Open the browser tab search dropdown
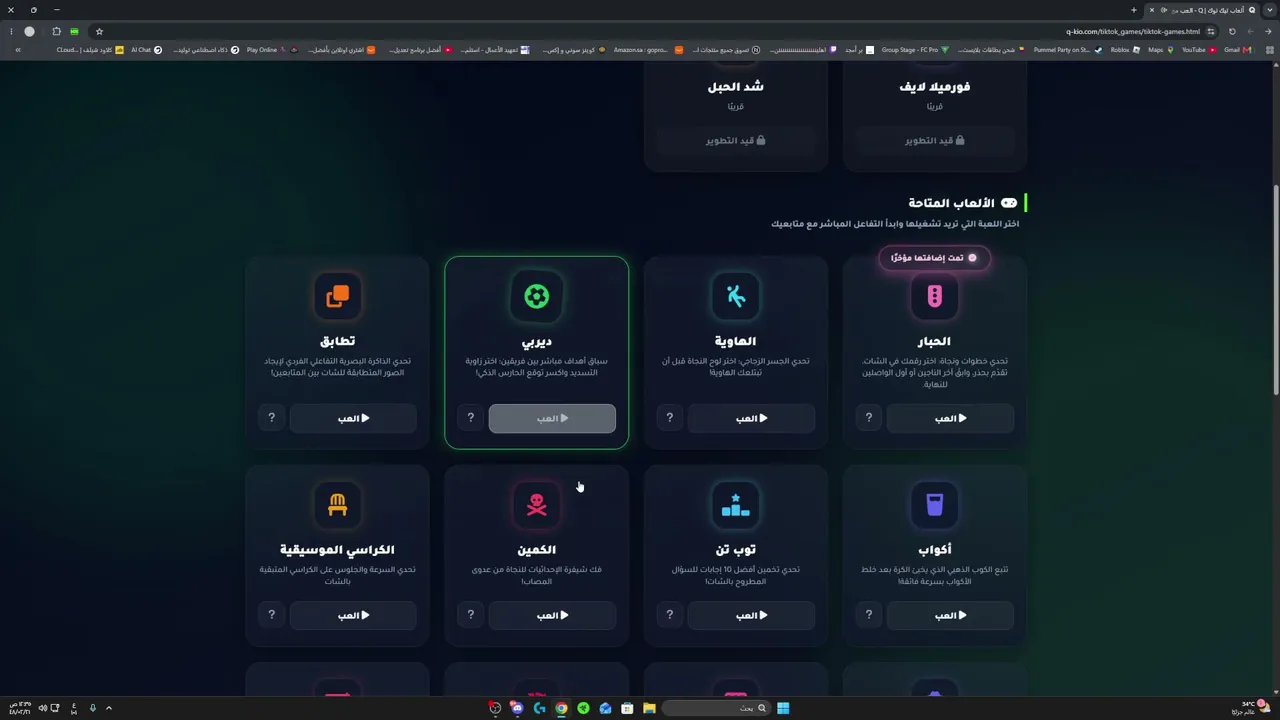This screenshot has width=1280, height=720. (x=1270, y=10)
